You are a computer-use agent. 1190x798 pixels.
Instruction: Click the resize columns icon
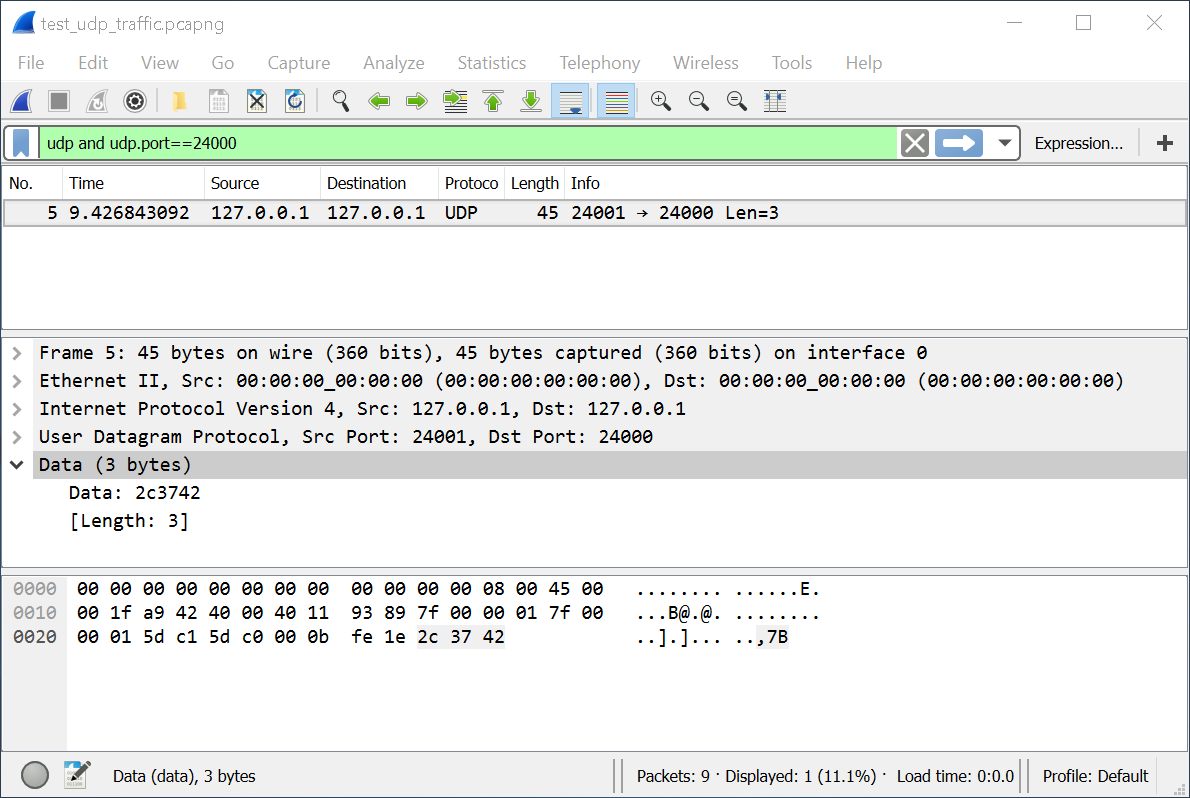(x=774, y=101)
